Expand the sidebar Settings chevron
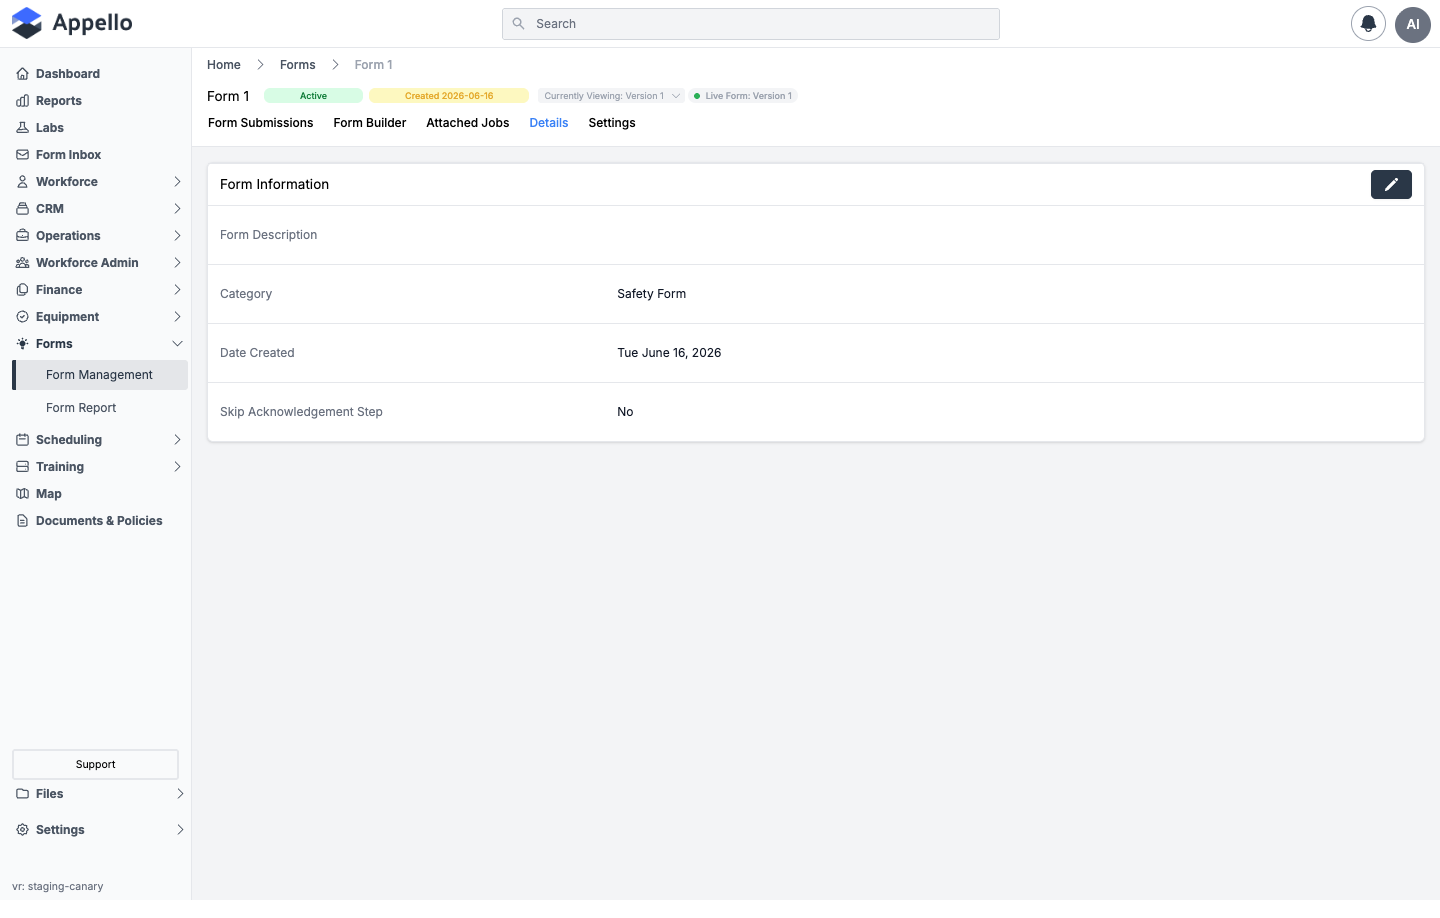The height and width of the screenshot is (918, 1440). tap(180, 830)
